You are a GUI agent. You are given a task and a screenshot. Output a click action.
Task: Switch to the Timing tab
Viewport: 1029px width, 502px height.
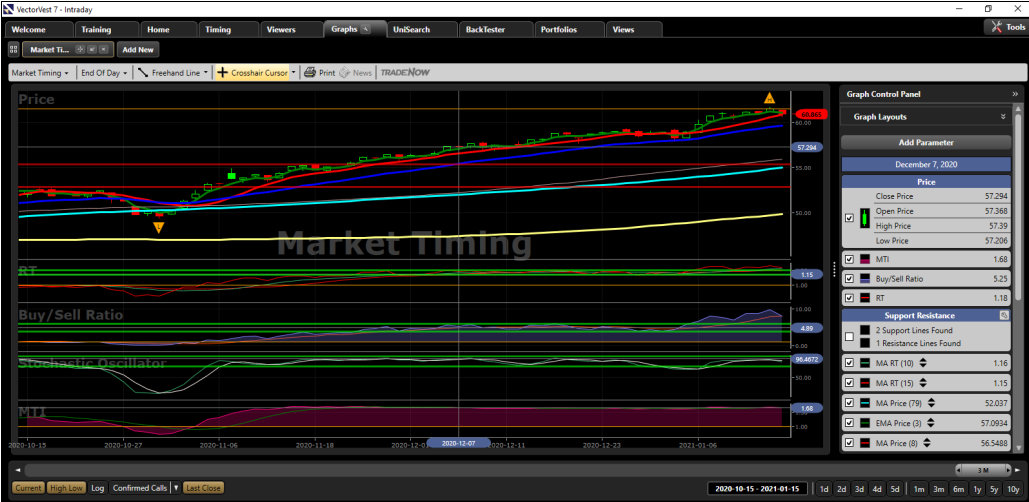[228, 30]
